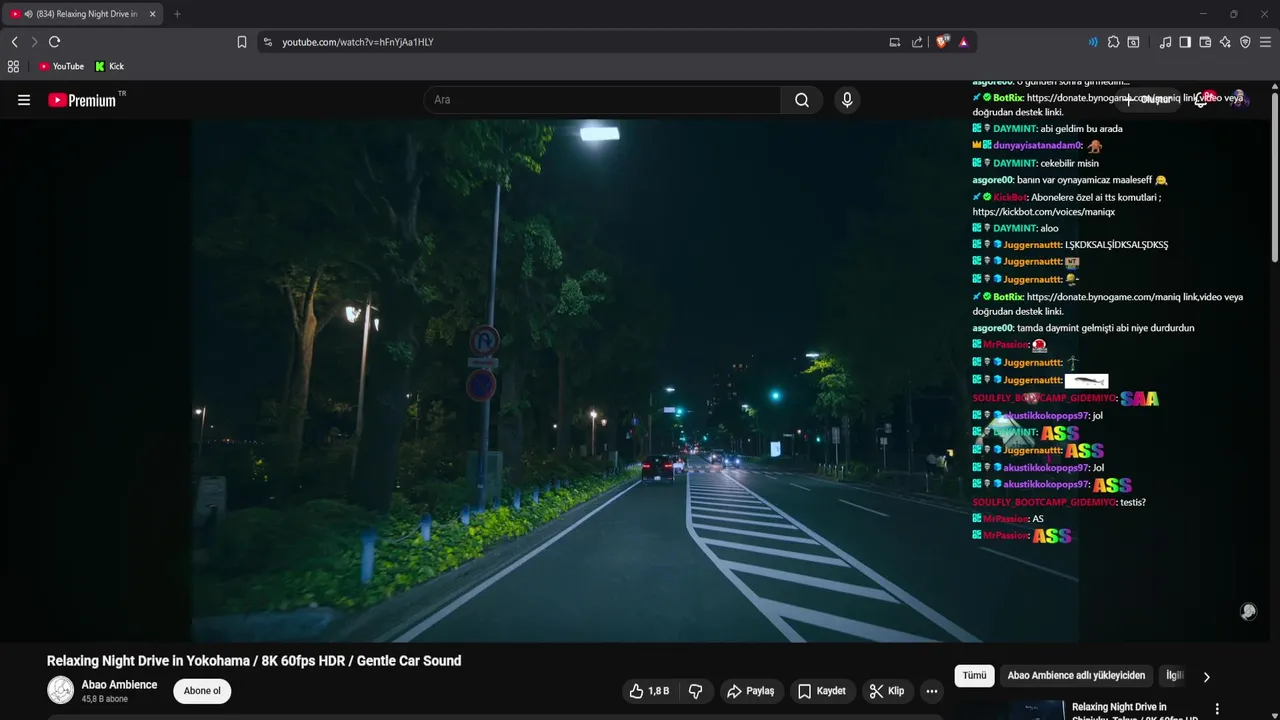Like the video showing 1,8 B
The image size is (1280, 720).
pyautogui.click(x=649, y=691)
